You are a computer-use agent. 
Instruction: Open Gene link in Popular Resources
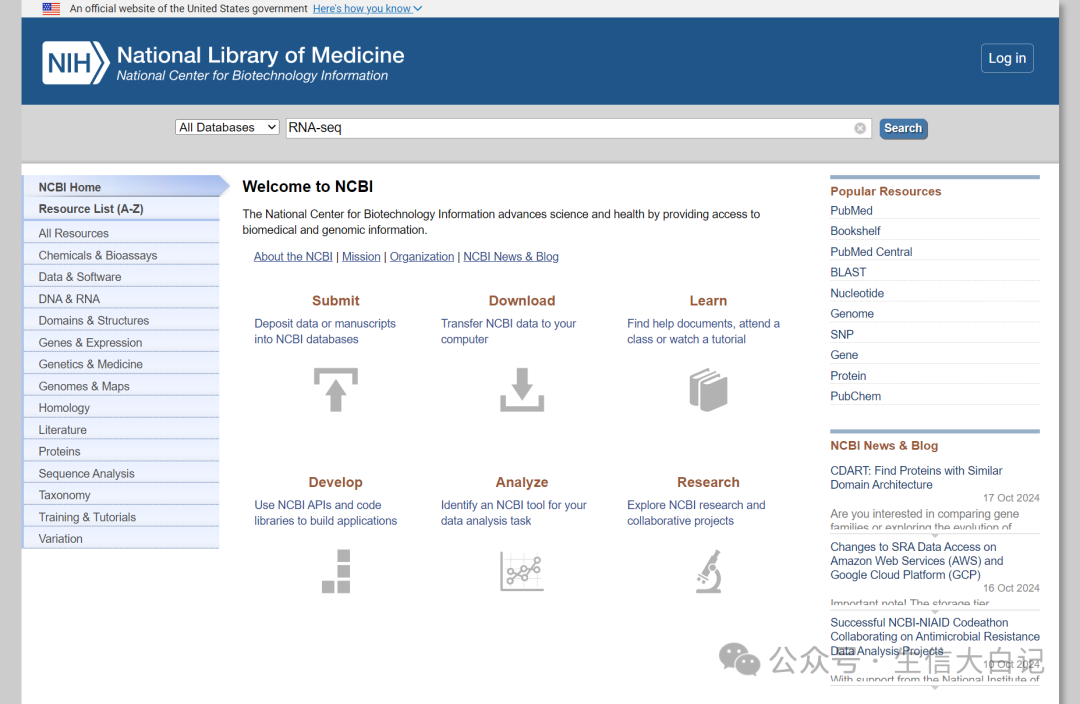(844, 355)
